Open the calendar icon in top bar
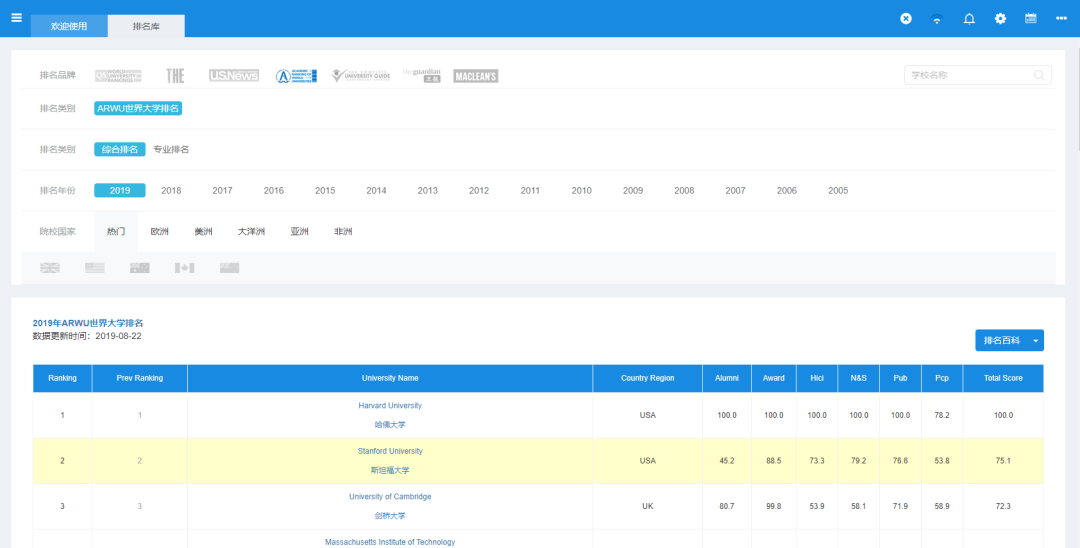 coord(1030,19)
